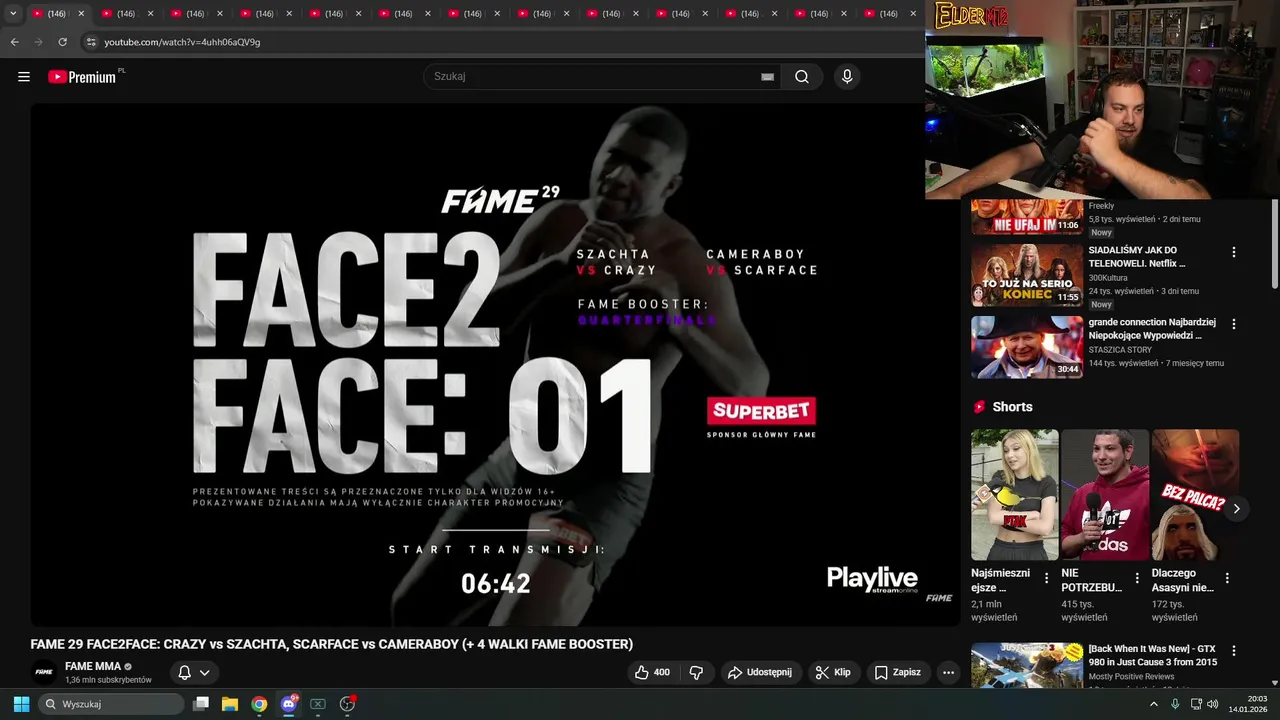Focus the browser address bar URL
This screenshot has height=720, width=1280.
click(x=182, y=42)
